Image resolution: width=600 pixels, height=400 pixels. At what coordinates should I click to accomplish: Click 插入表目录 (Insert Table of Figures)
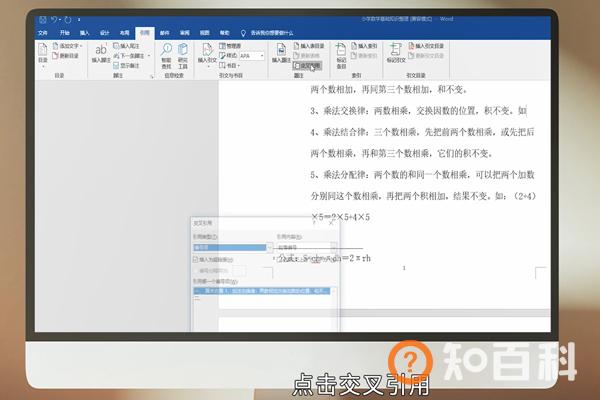coord(309,46)
